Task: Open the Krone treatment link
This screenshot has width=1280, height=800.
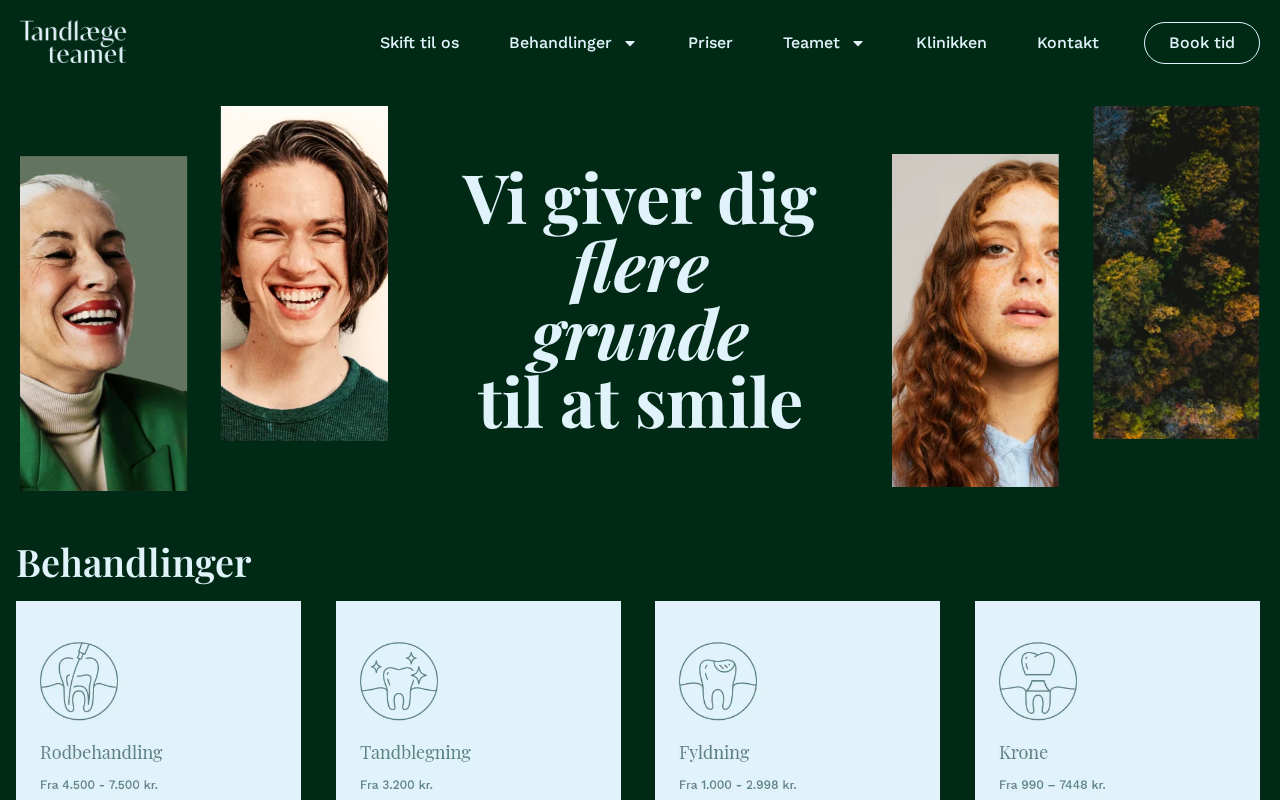Action: coord(1023,752)
